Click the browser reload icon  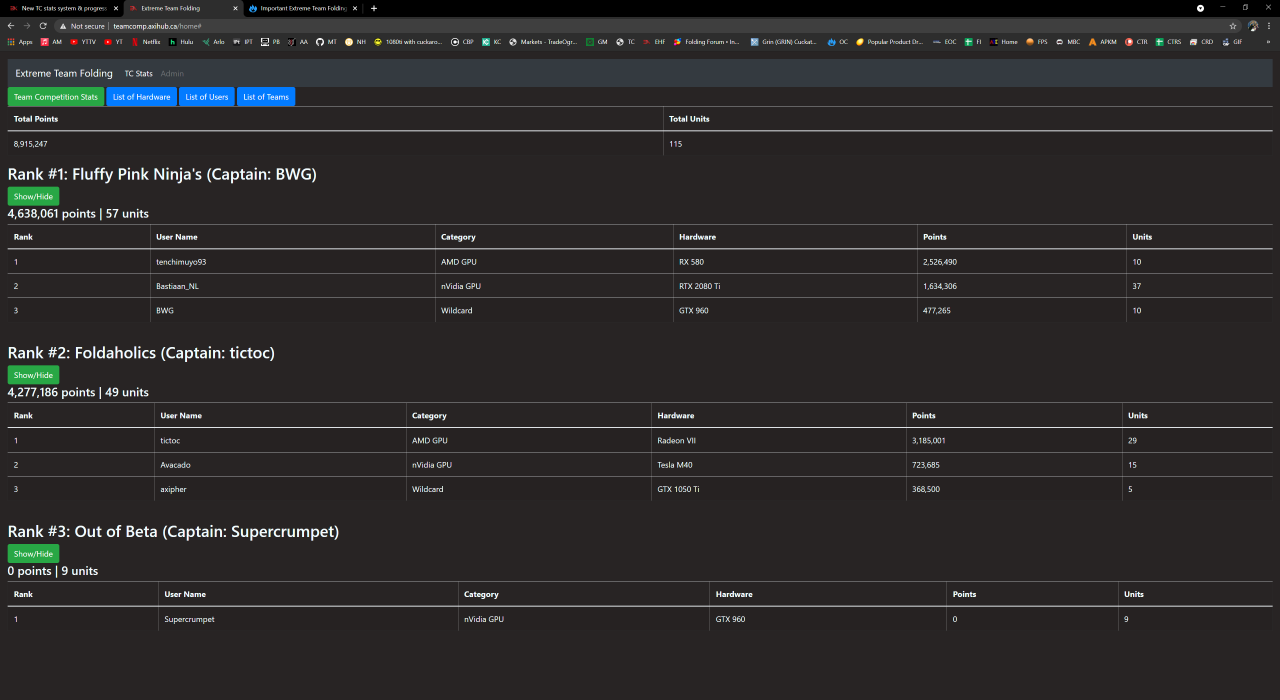point(43,26)
